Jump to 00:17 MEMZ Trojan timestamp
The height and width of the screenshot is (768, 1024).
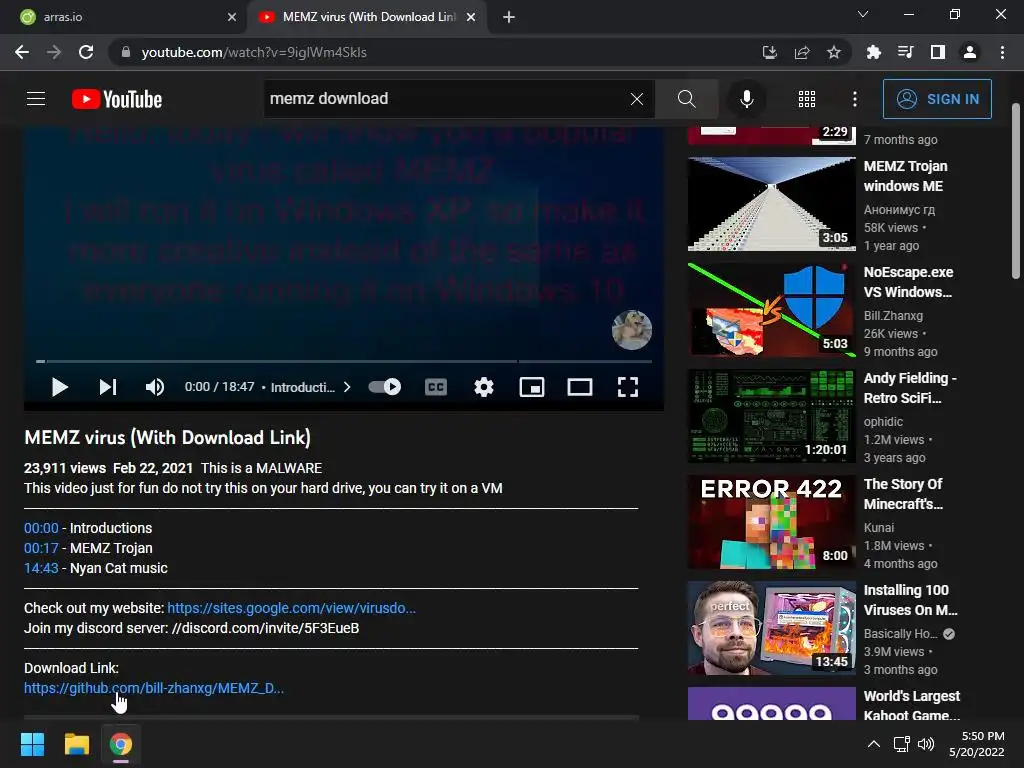point(41,548)
